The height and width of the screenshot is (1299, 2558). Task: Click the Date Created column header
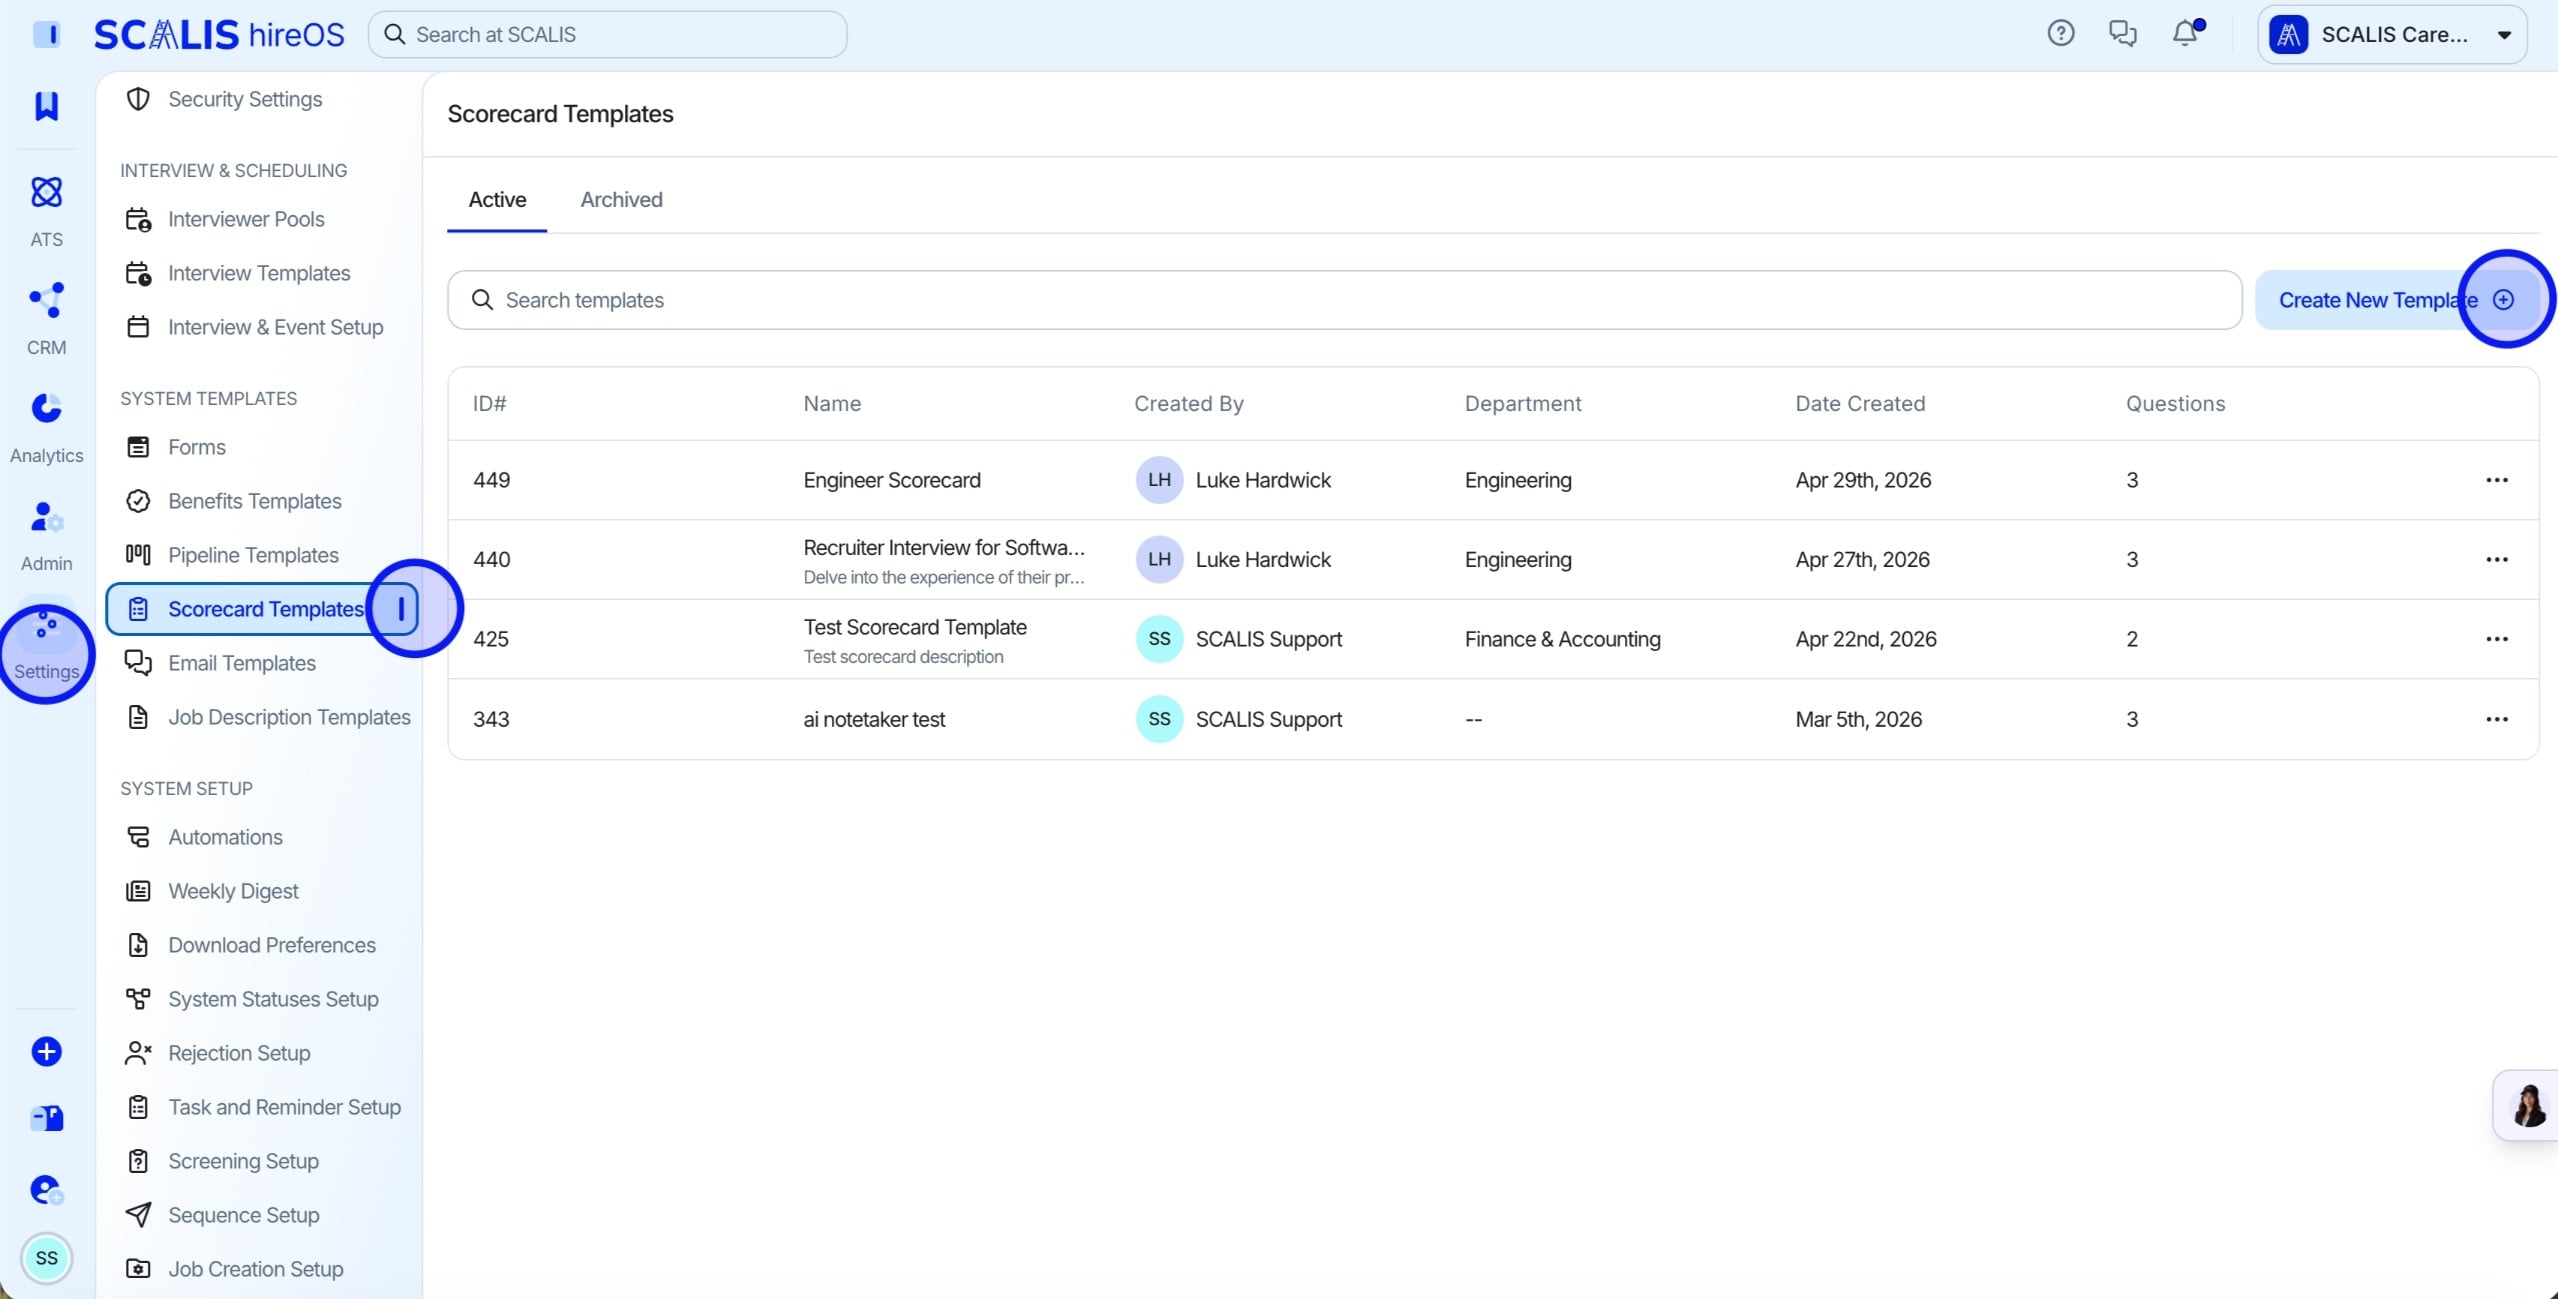click(x=1860, y=404)
